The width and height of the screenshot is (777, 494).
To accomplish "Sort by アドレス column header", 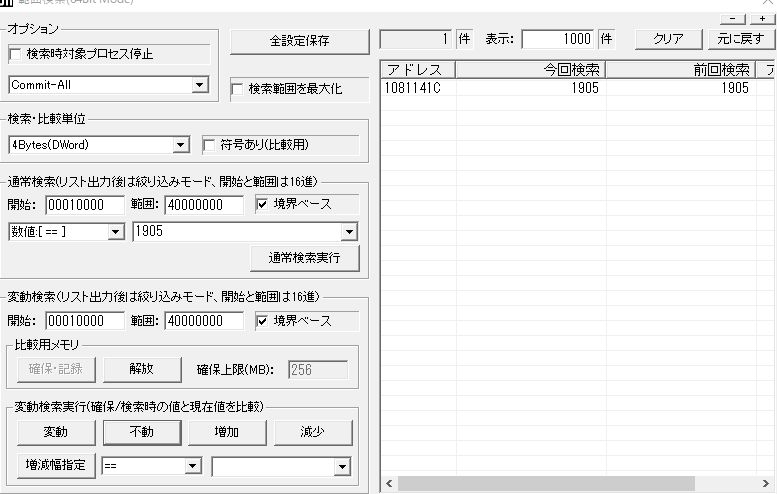I will click(418, 70).
